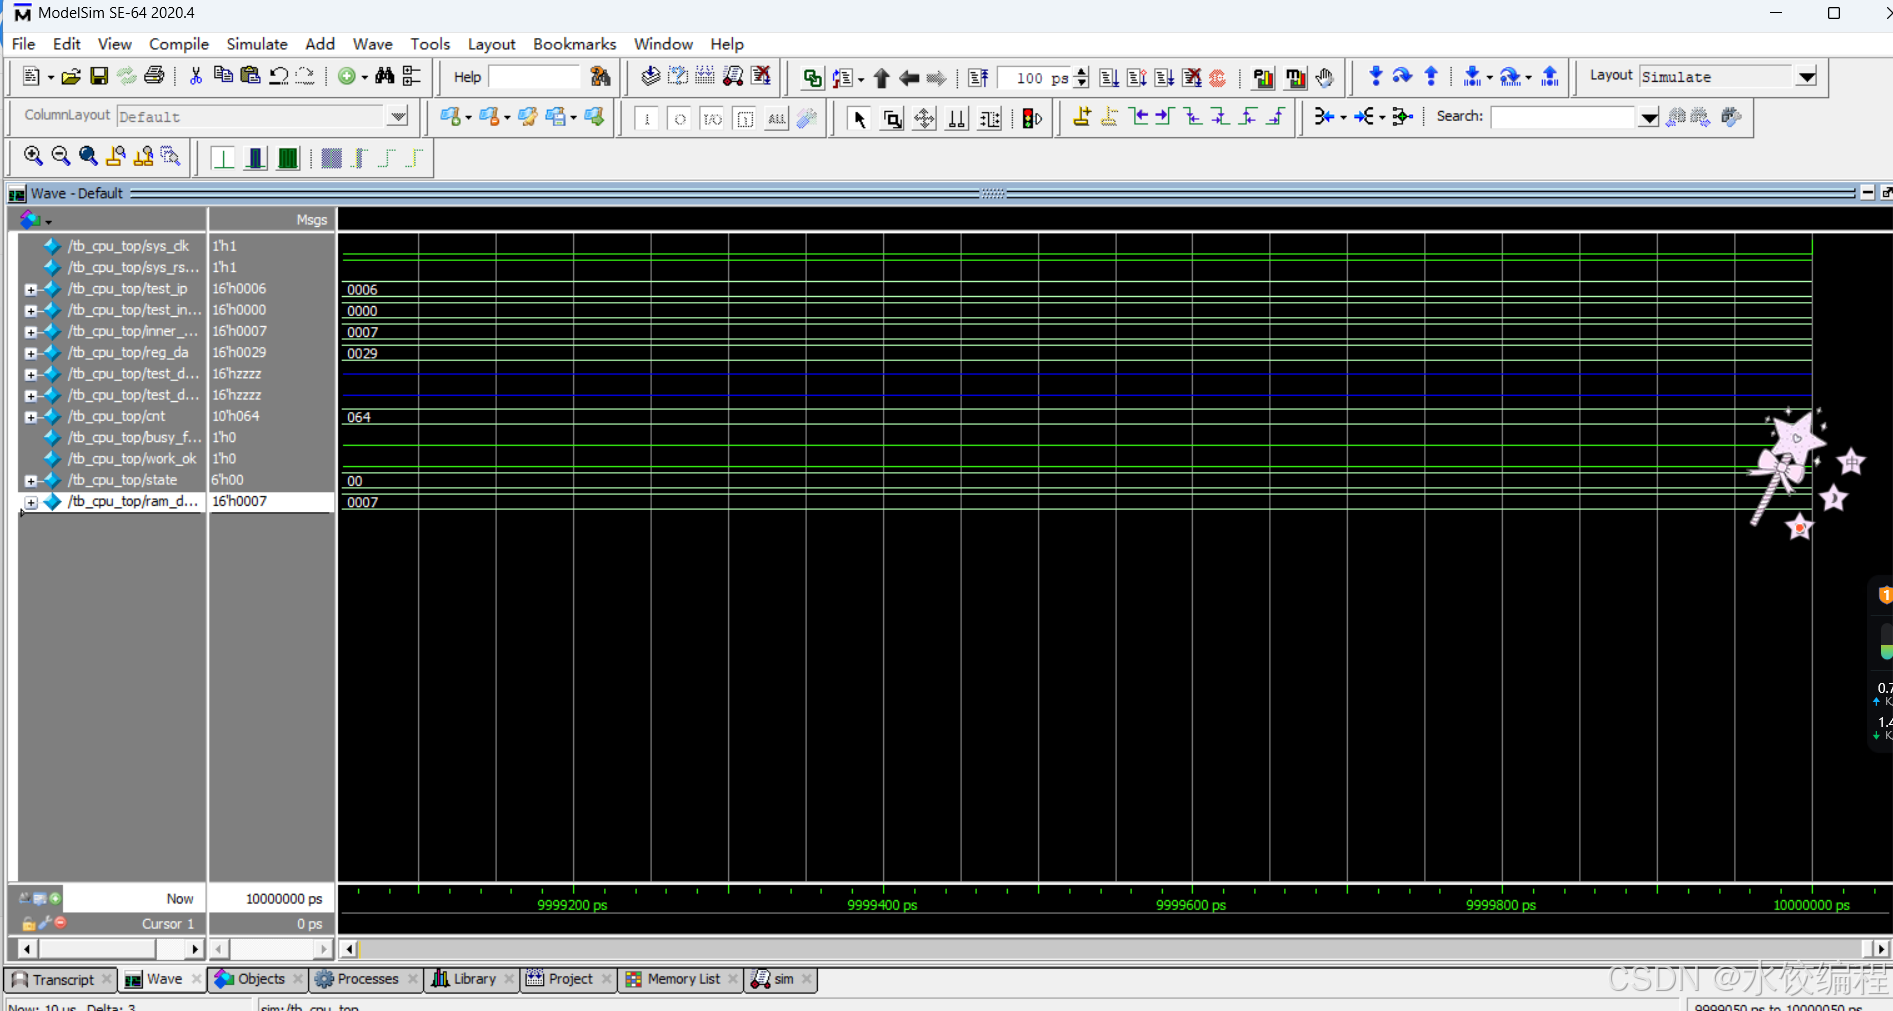Screen dimensions: 1893x1011
Task: Click the Open file folder icon
Action: pos(71,77)
